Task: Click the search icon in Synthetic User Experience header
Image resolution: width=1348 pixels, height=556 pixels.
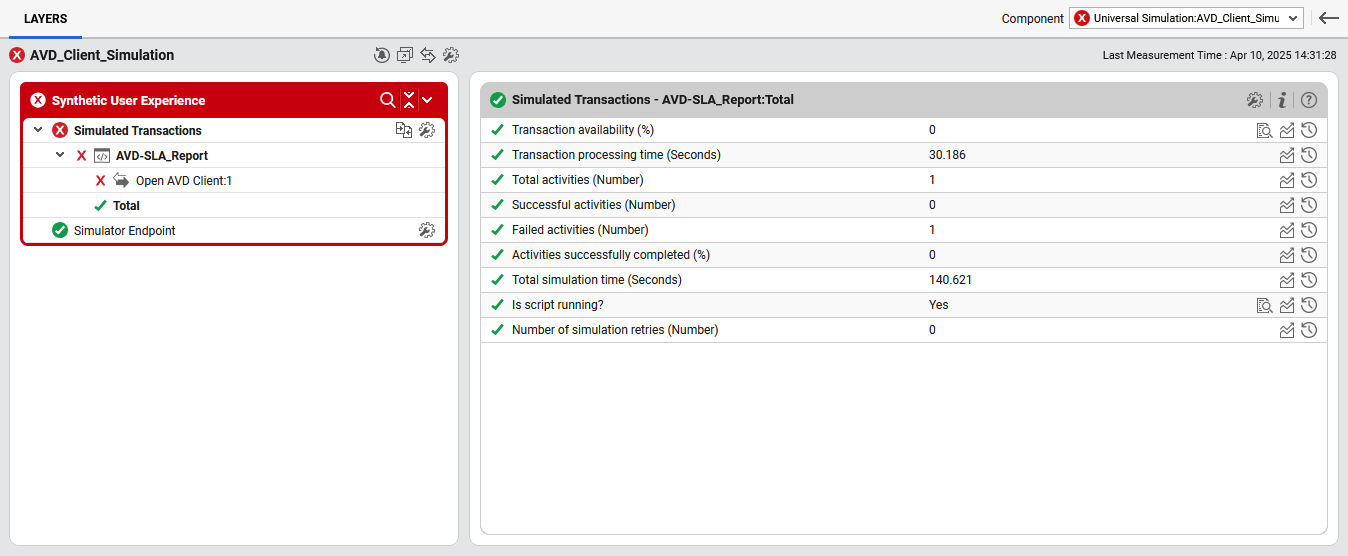Action: click(387, 100)
